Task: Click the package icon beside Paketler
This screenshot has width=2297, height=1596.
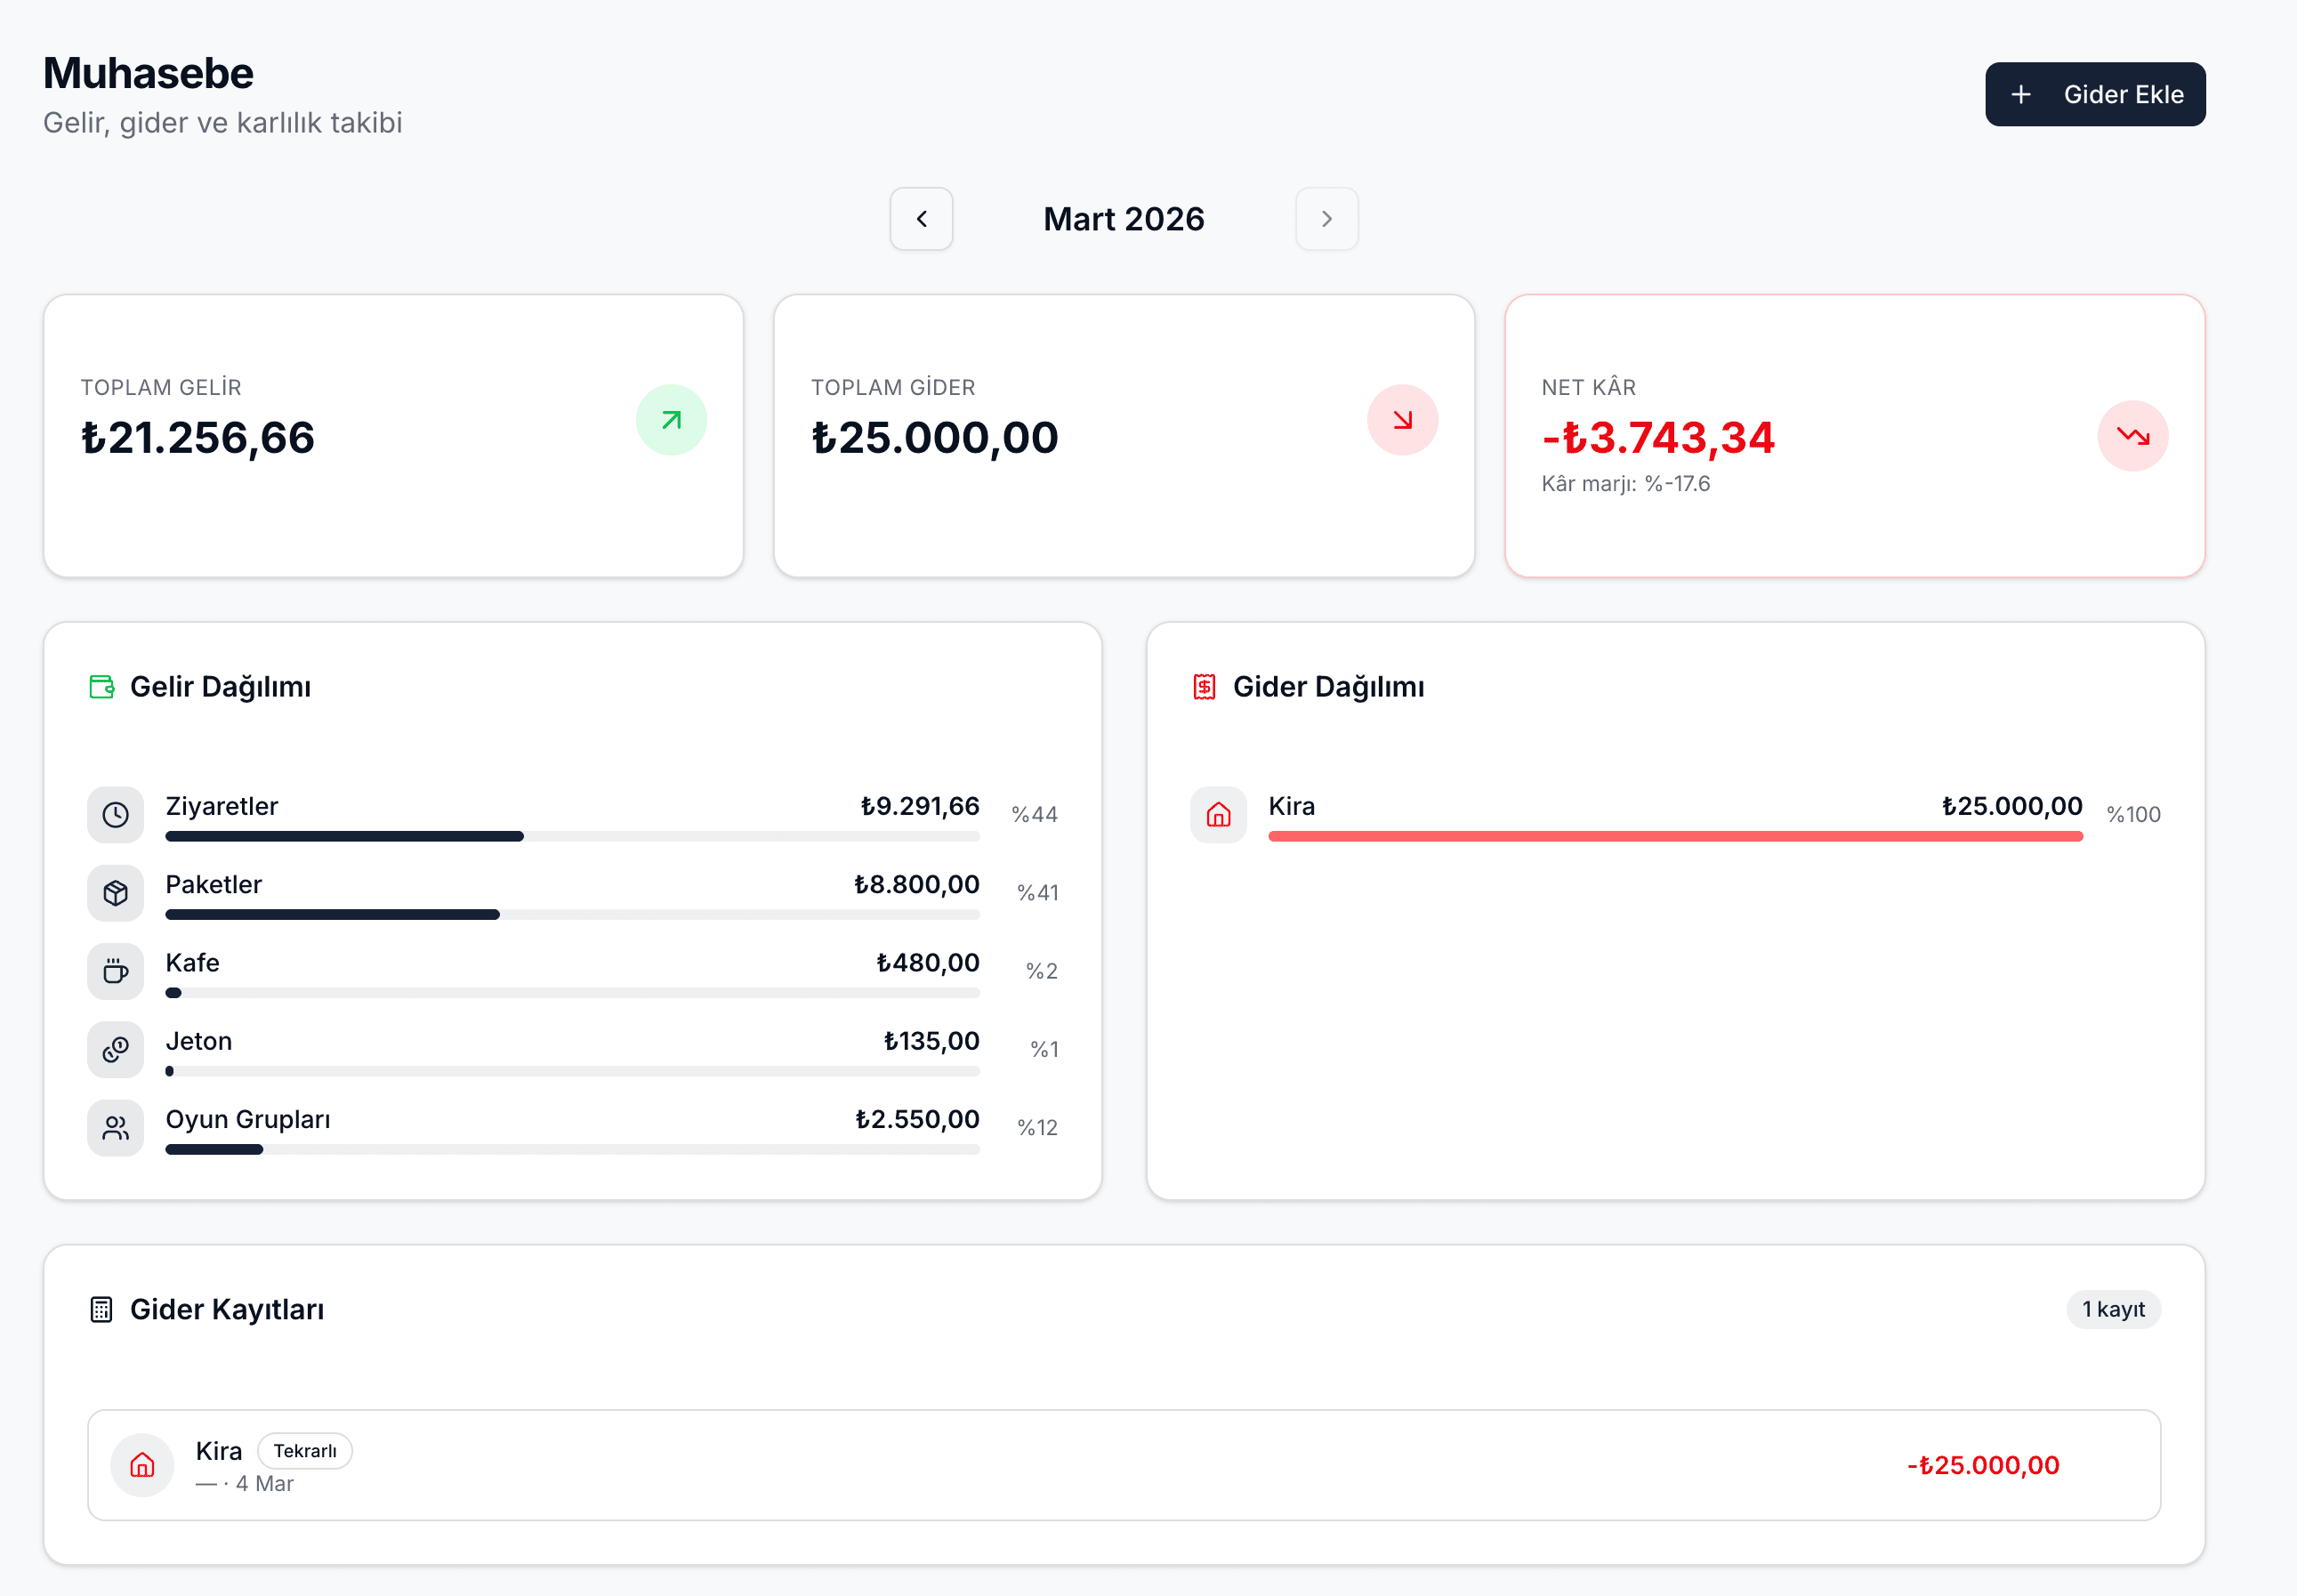Action: (x=116, y=893)
